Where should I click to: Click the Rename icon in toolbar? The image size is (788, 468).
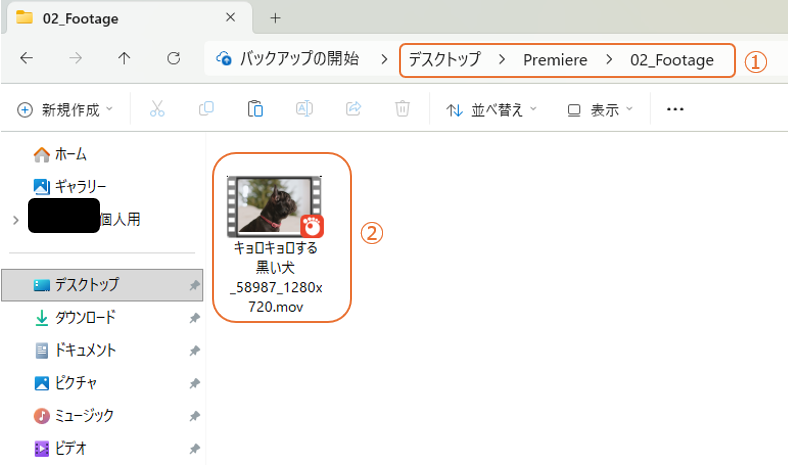[304, 110]
